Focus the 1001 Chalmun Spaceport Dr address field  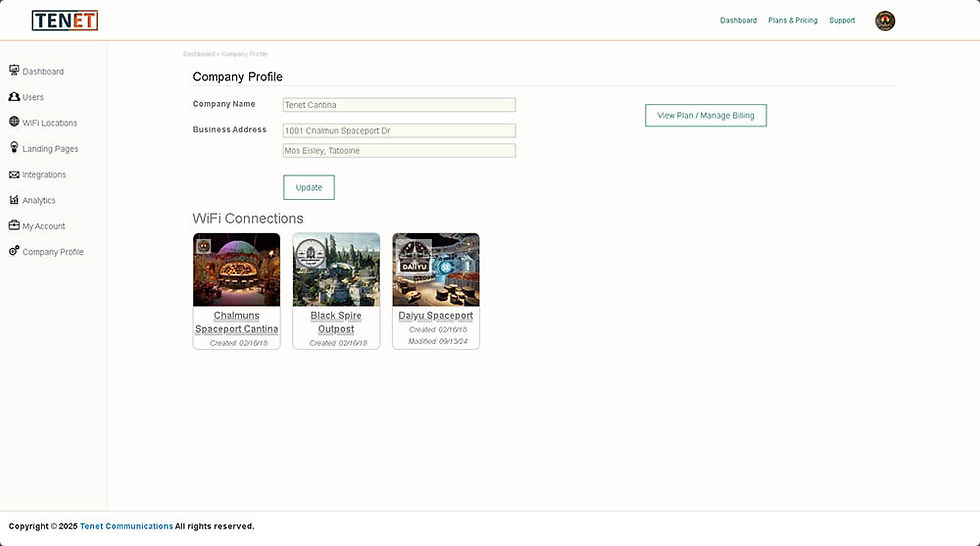pyautogui.click(x=399, y=131)
